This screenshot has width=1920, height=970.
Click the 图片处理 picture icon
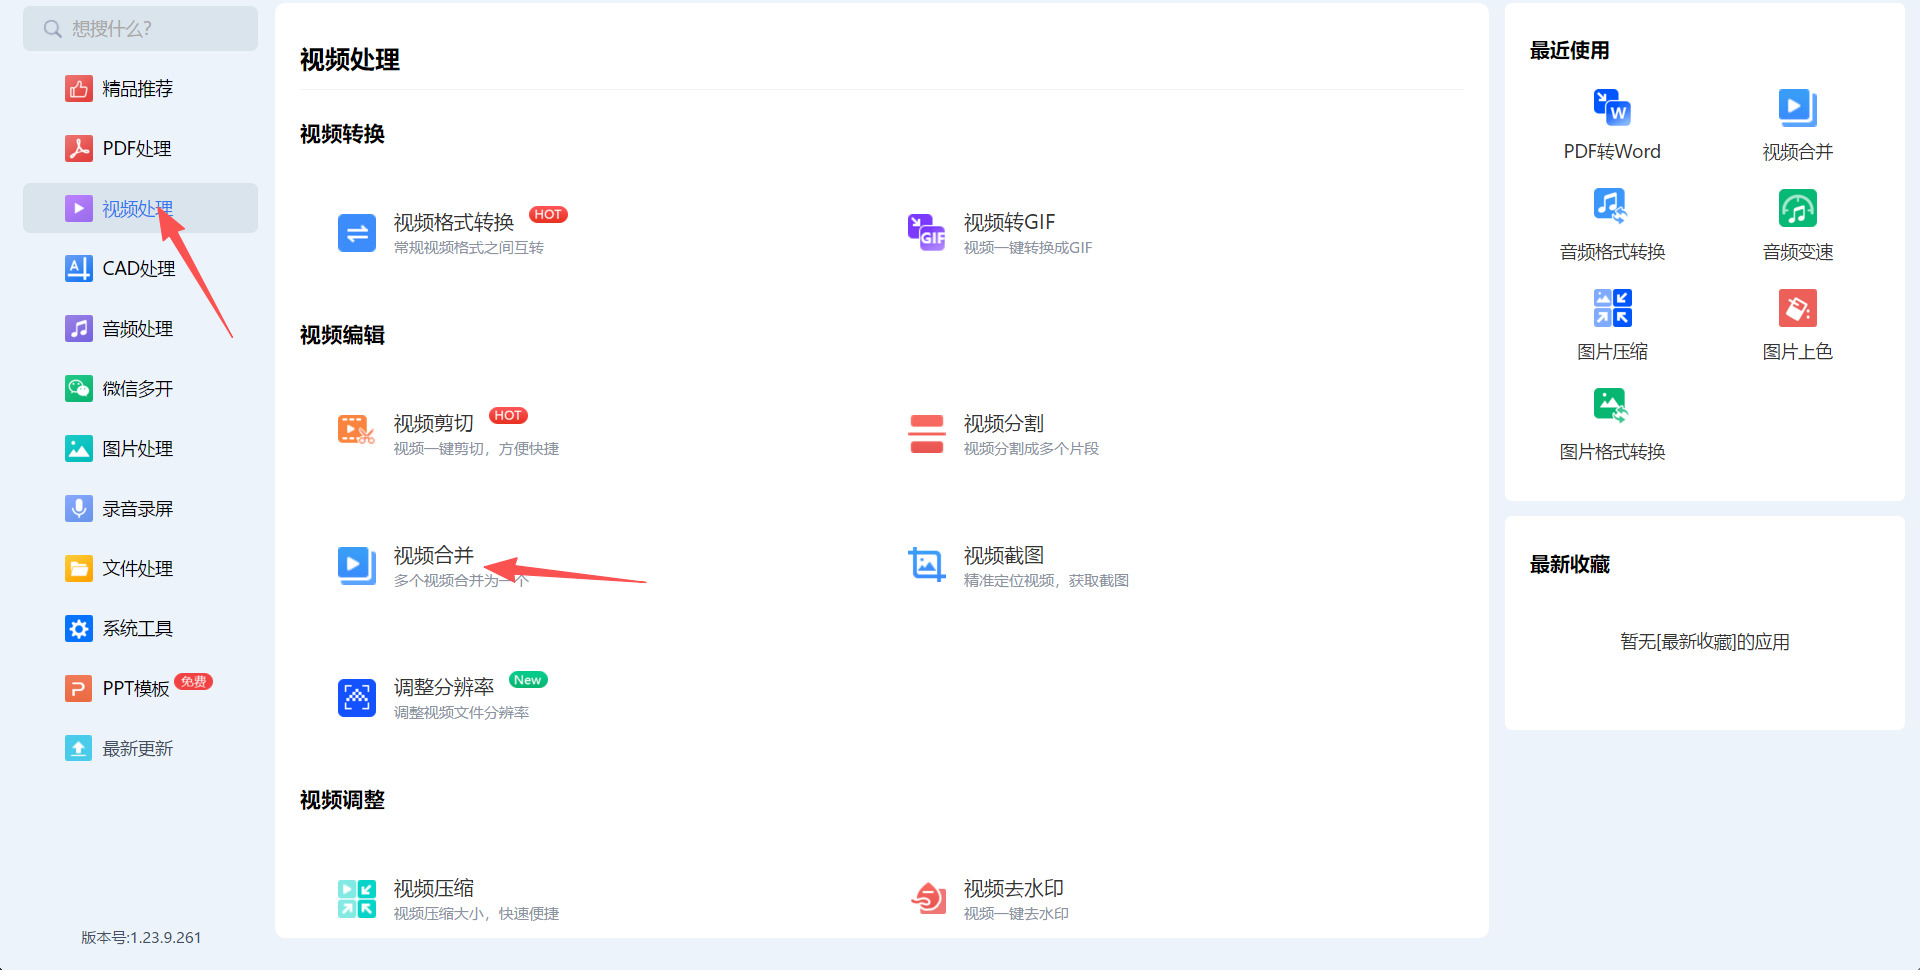click(78, 448)
